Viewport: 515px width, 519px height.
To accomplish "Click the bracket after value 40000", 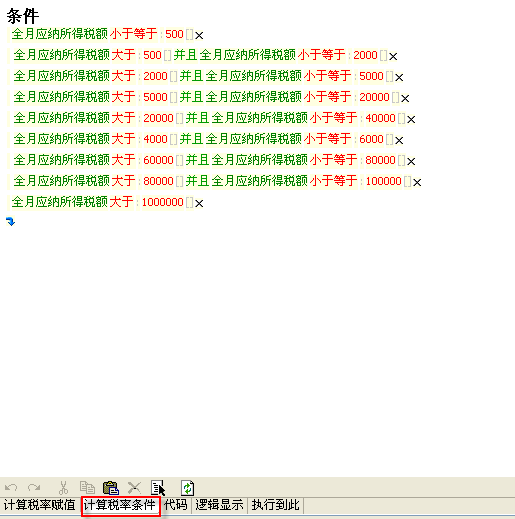I will pos(401,118).
